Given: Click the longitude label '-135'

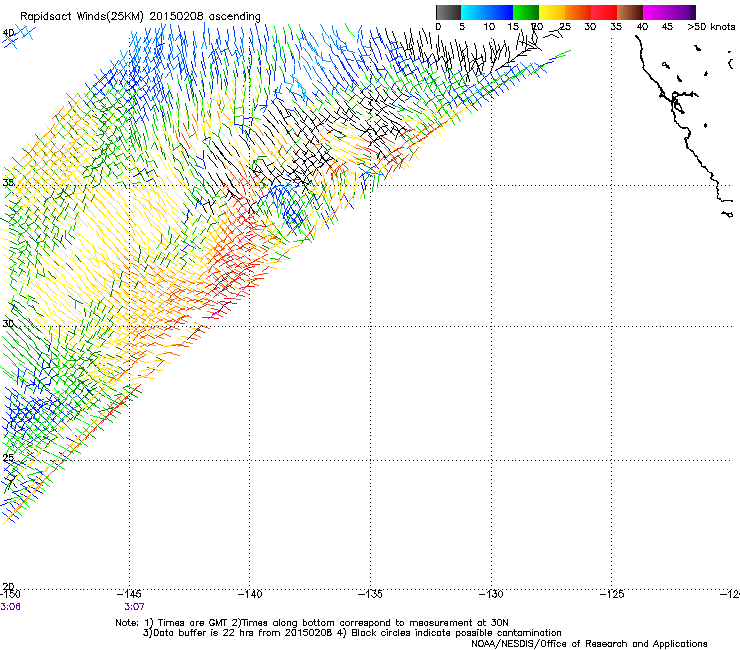Looking at the screenshot, I should (370, 594).
